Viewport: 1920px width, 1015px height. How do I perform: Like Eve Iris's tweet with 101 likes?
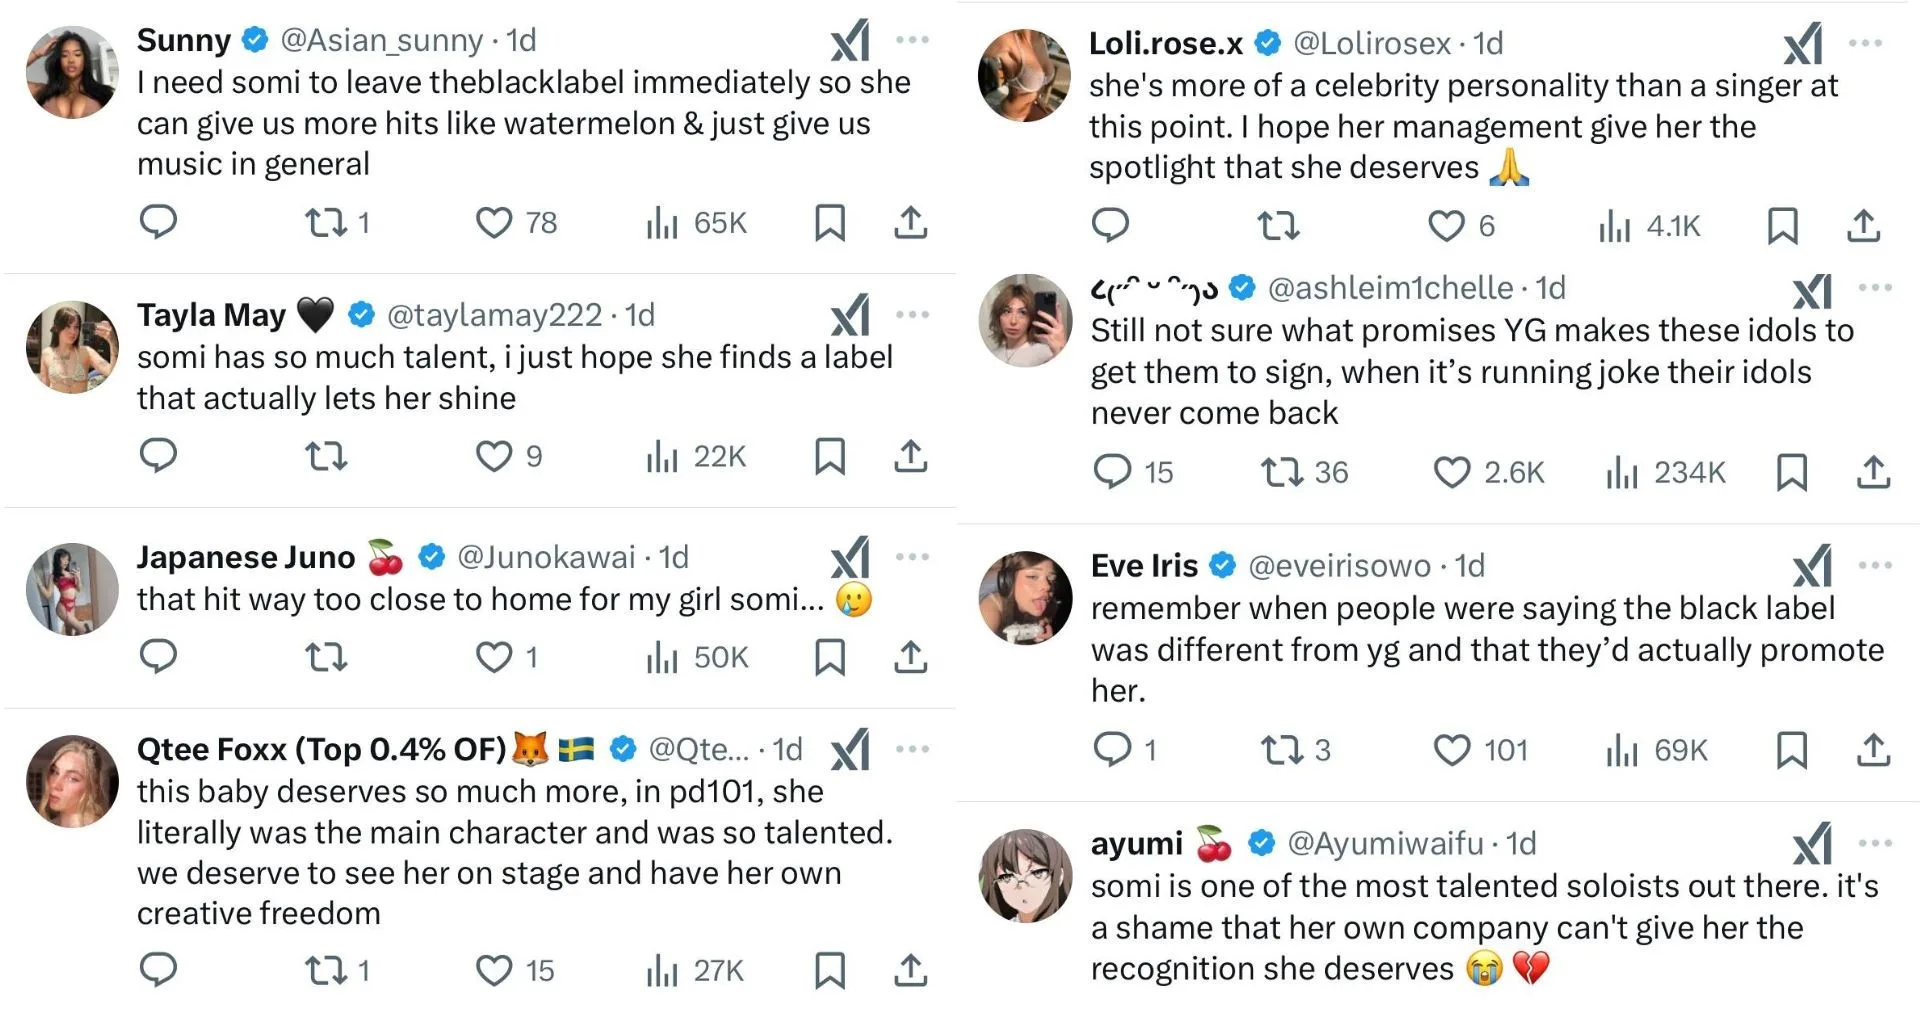coord(1452,750)
